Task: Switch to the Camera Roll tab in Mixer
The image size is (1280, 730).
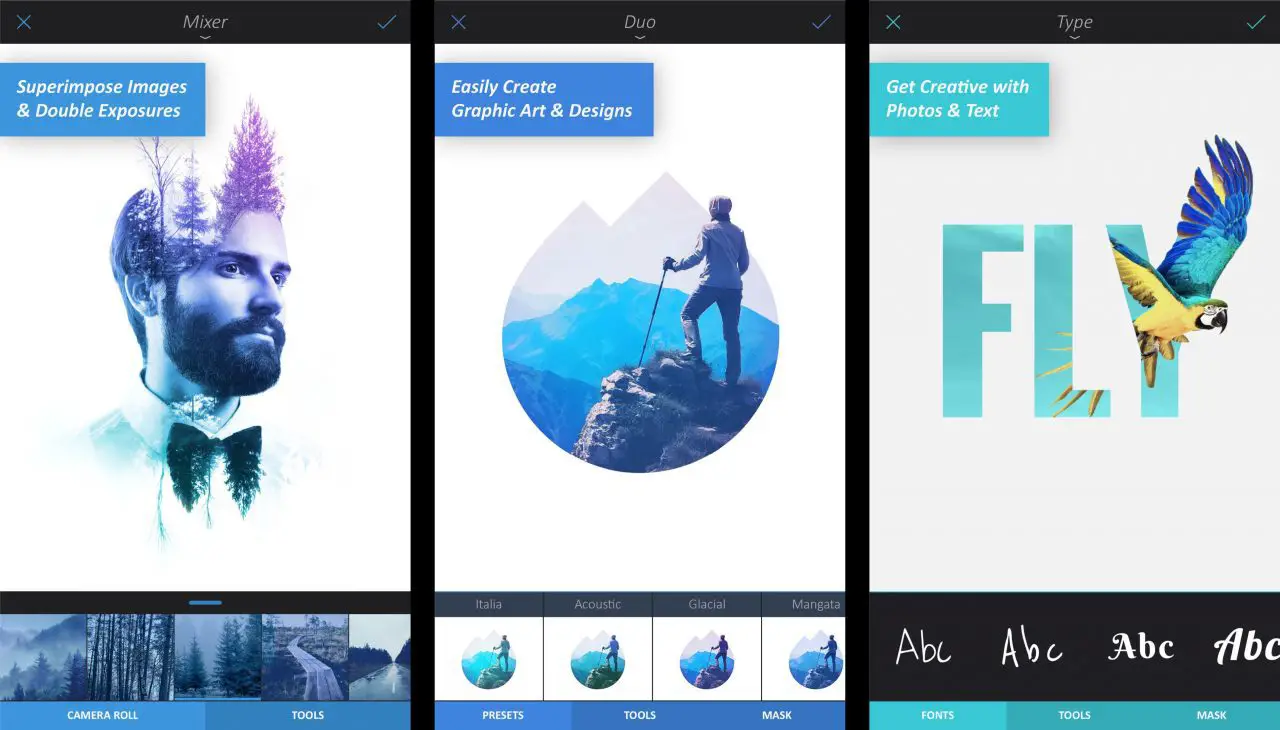Action: pyautogui.click(x=103, y=715)
